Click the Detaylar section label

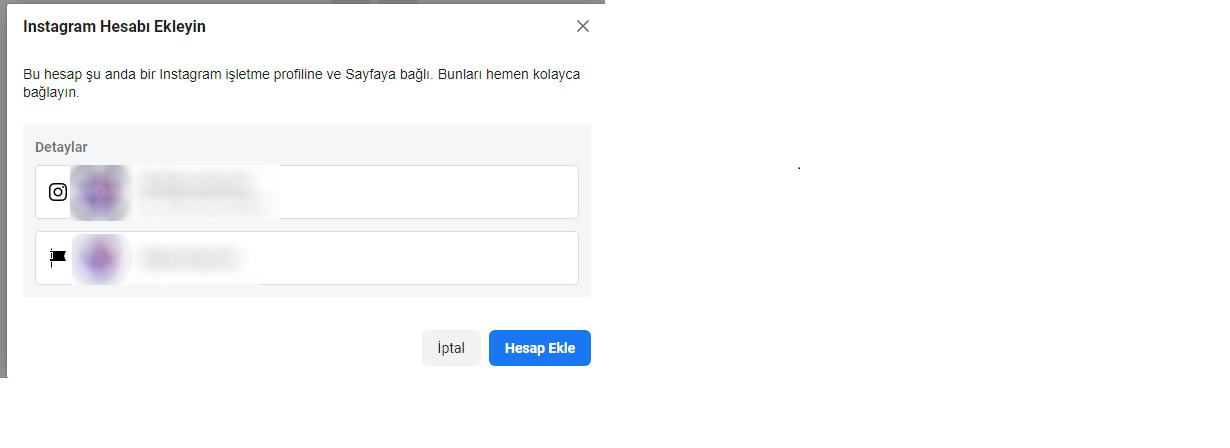click(61, 147)
